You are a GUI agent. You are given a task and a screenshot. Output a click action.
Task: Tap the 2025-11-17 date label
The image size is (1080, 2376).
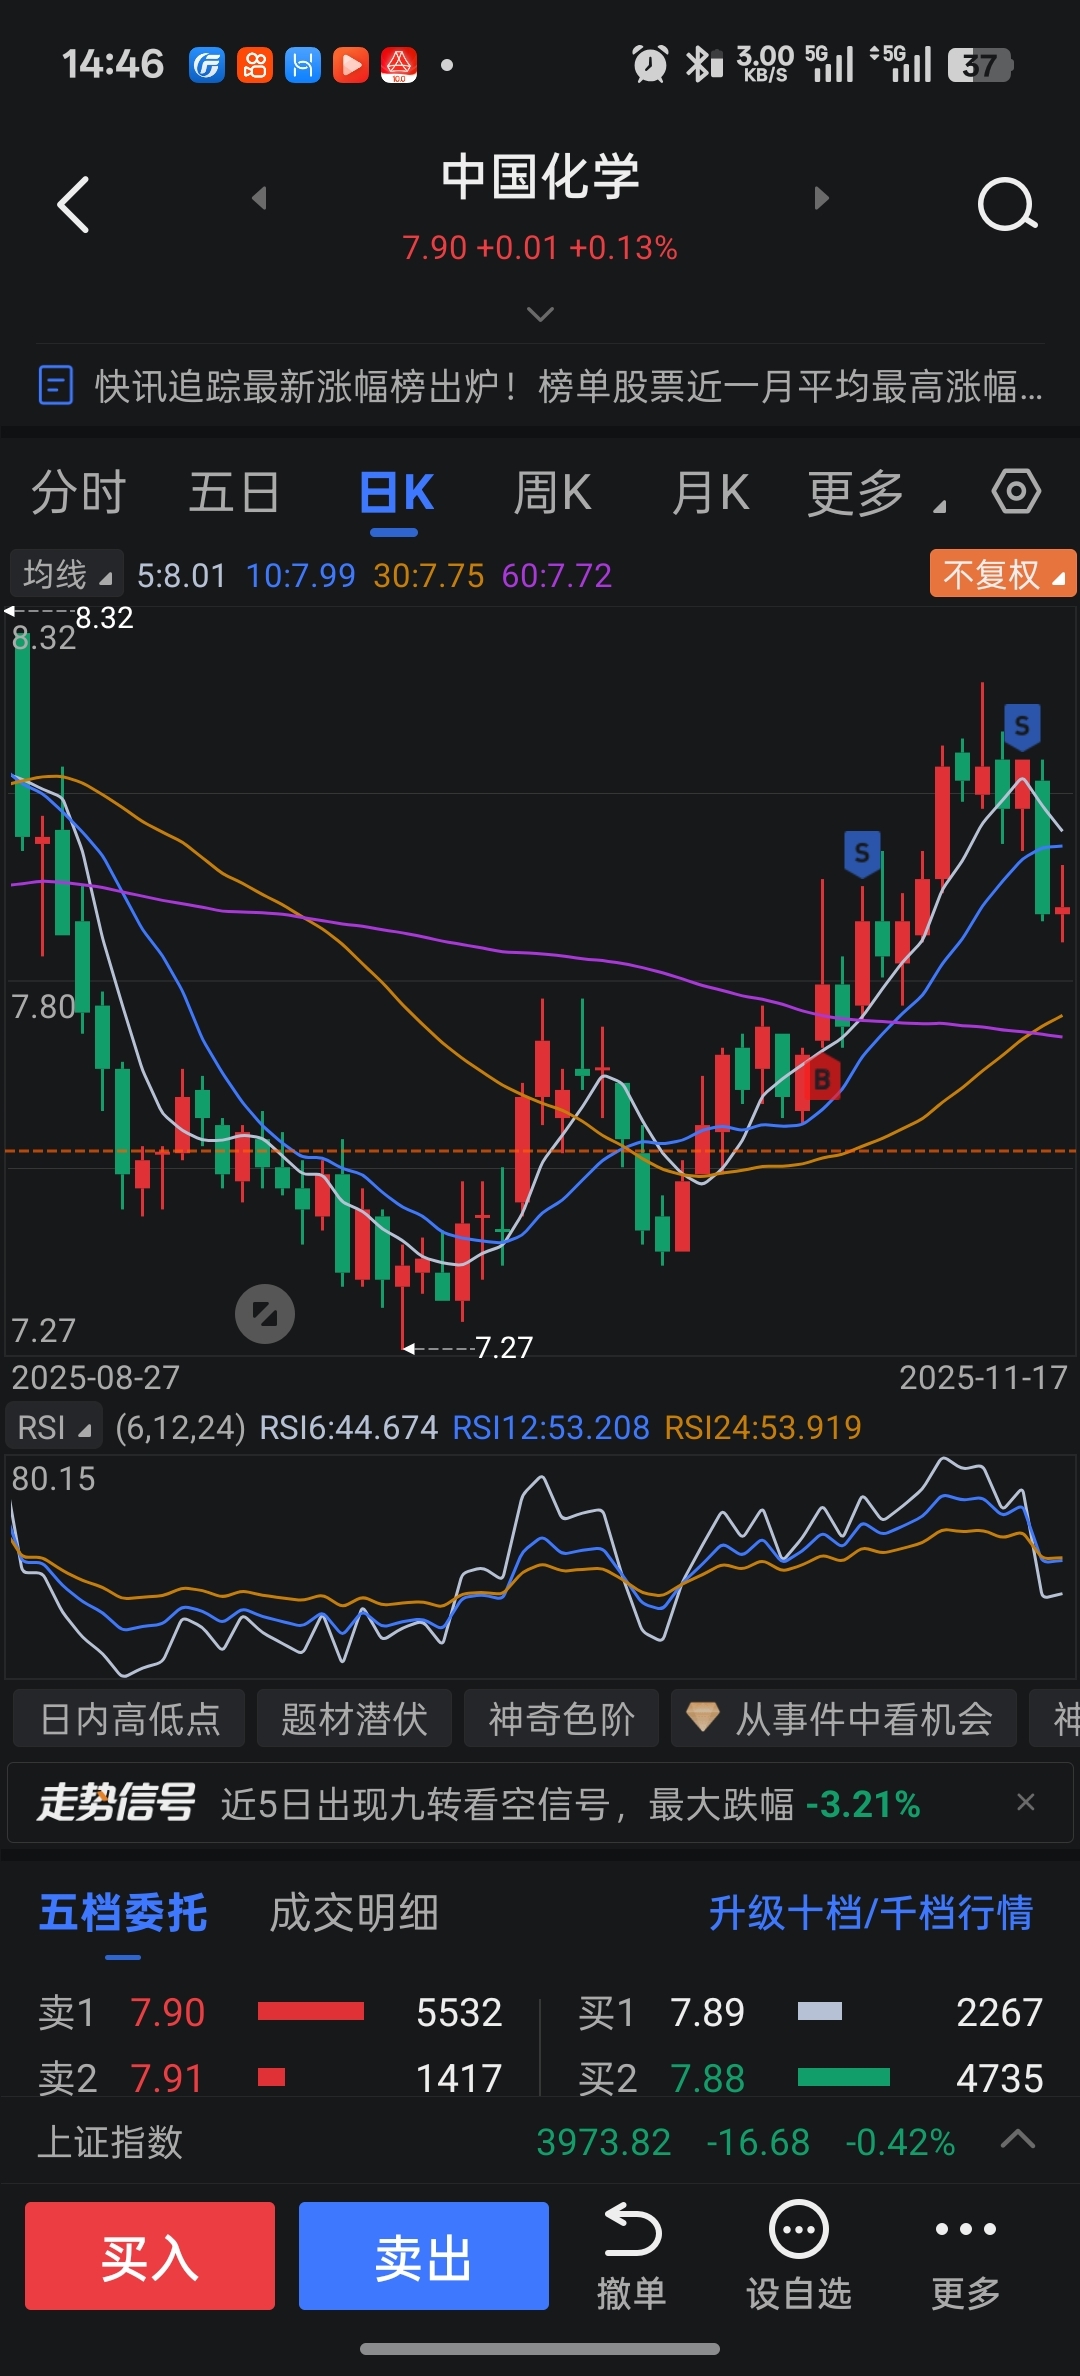(983, 1378)
